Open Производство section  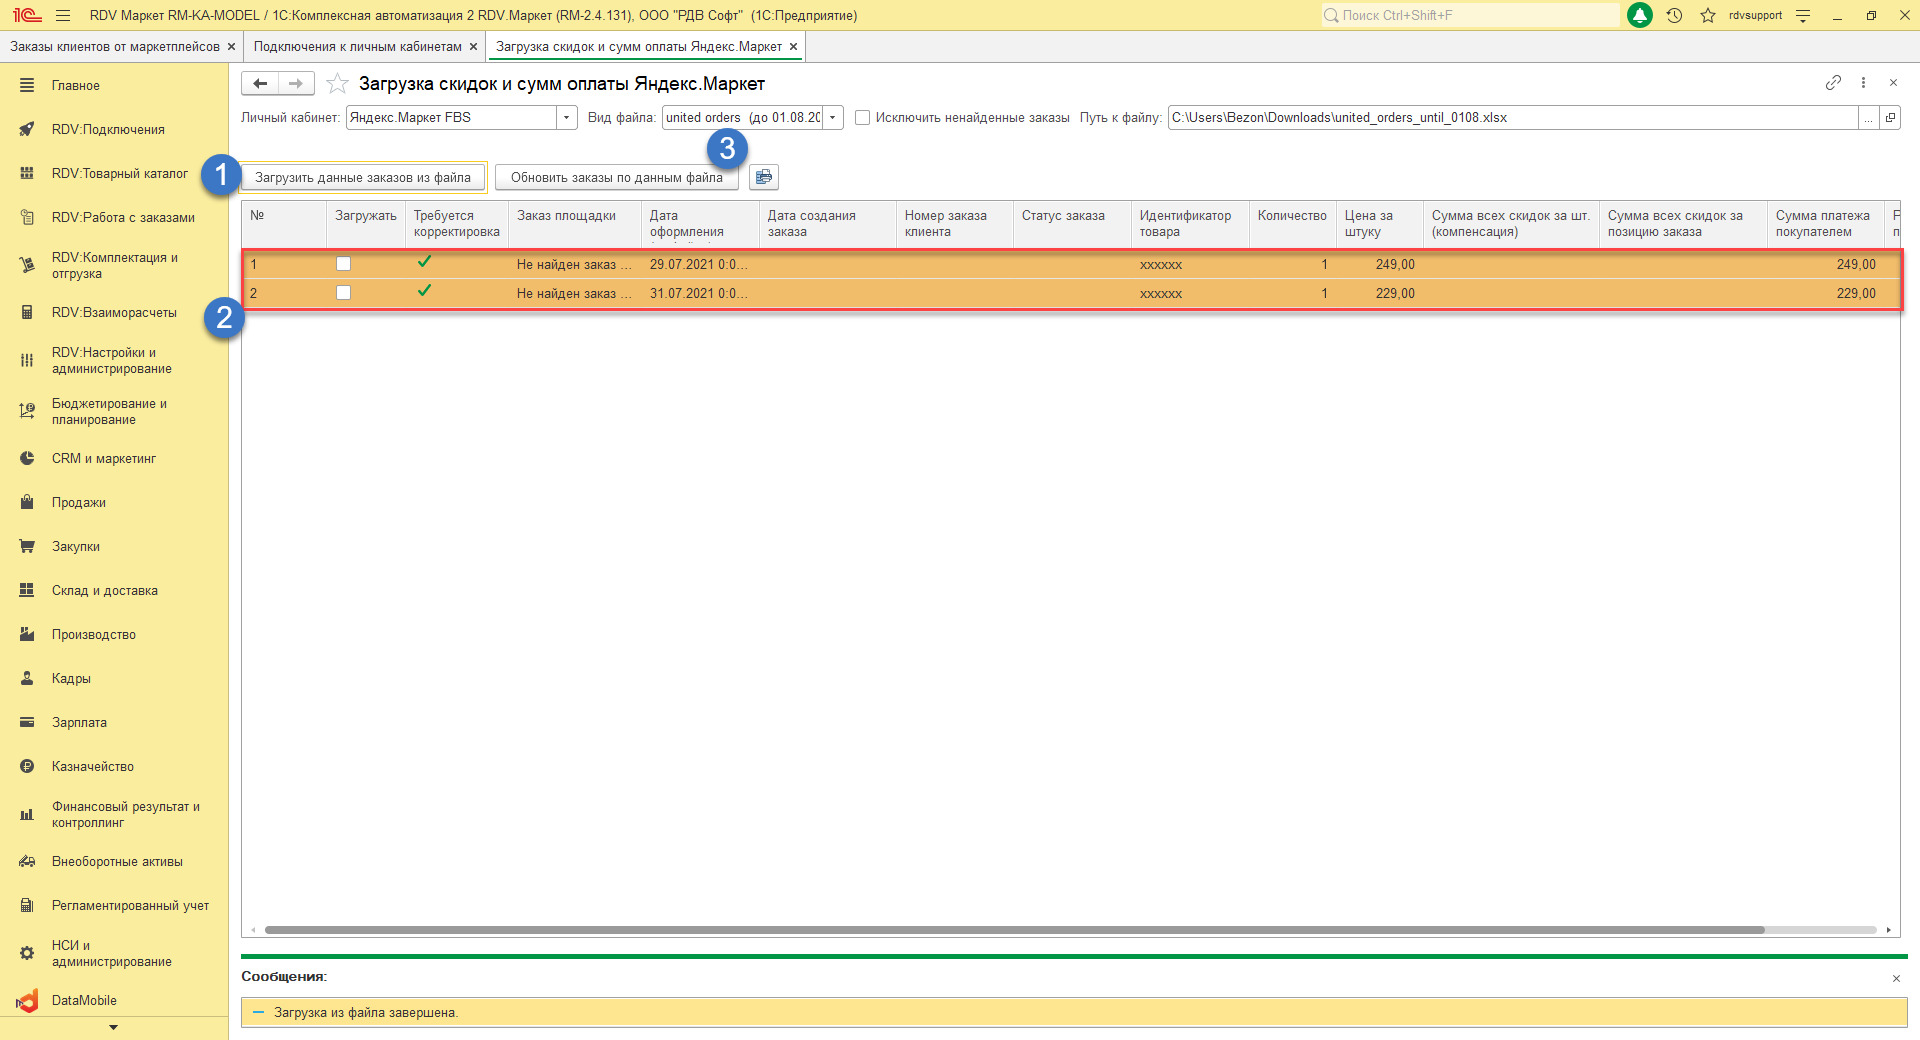click(x=94, y=634)
